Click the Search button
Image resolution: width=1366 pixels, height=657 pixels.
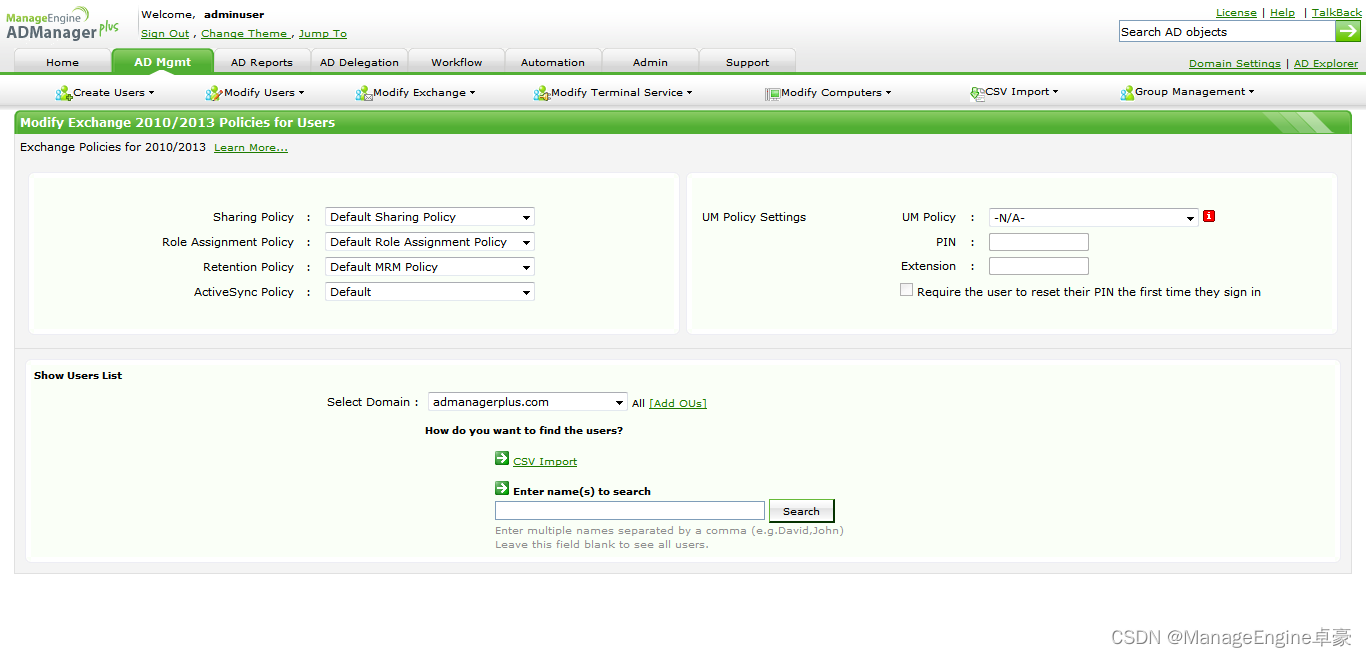pyautogui.click(x=801, y=511)
